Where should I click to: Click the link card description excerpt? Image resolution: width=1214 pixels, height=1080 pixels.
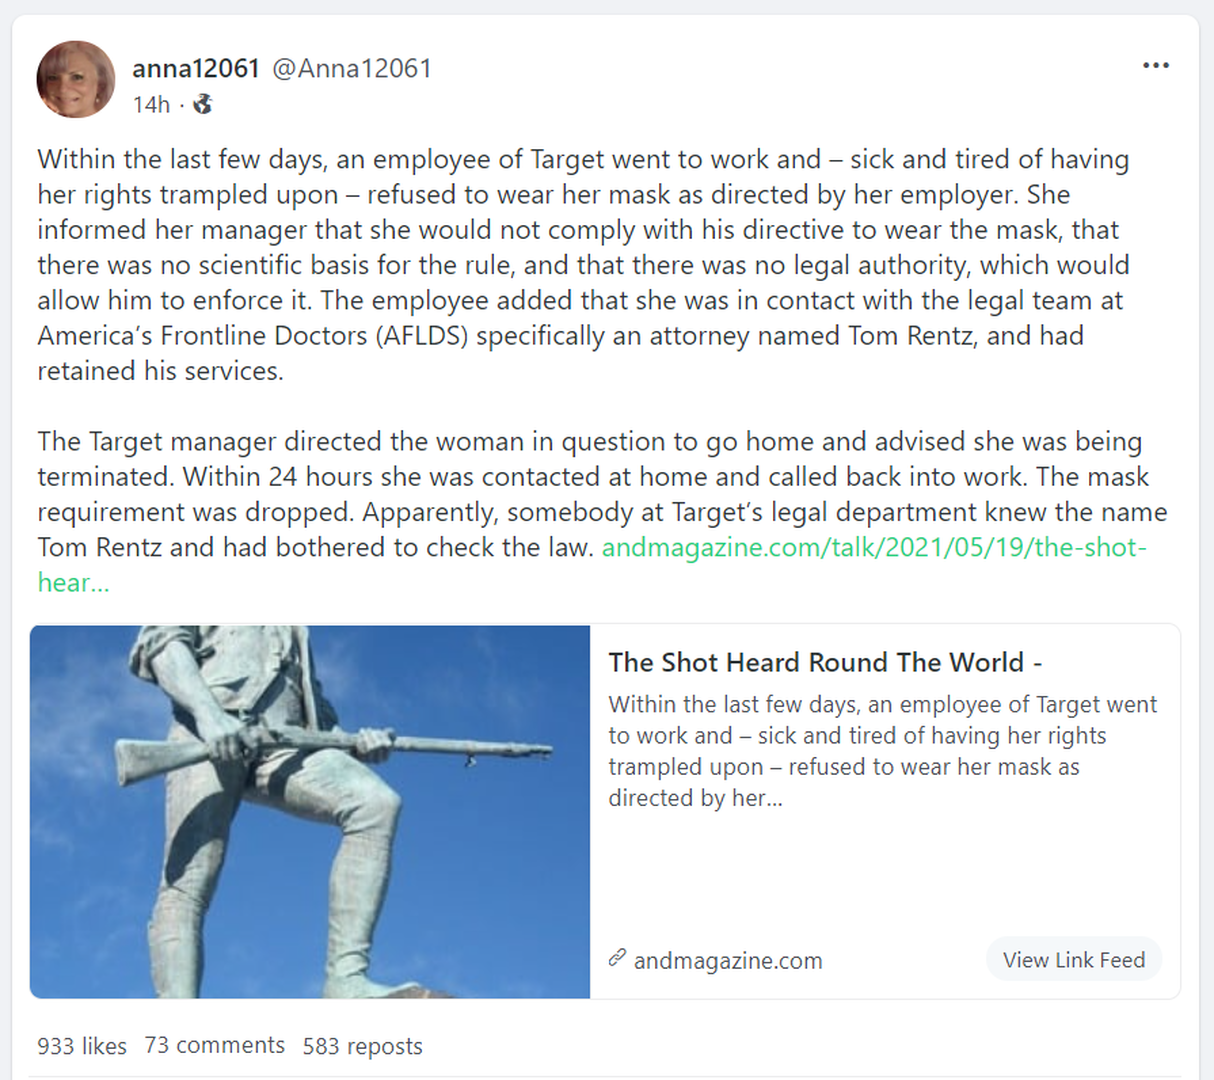click(x=882, y=750)
